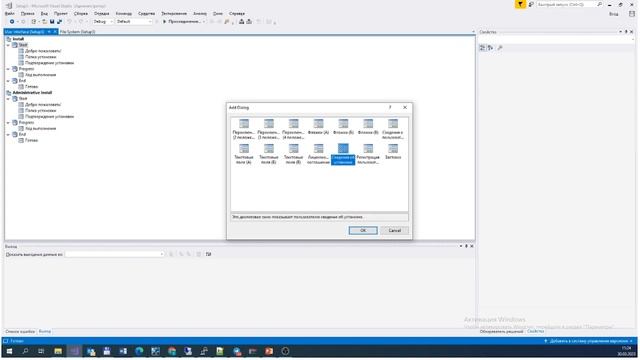Collapse the Progress node under Install
The height and width of the screenshot is (360, 640).
point(8,69)
